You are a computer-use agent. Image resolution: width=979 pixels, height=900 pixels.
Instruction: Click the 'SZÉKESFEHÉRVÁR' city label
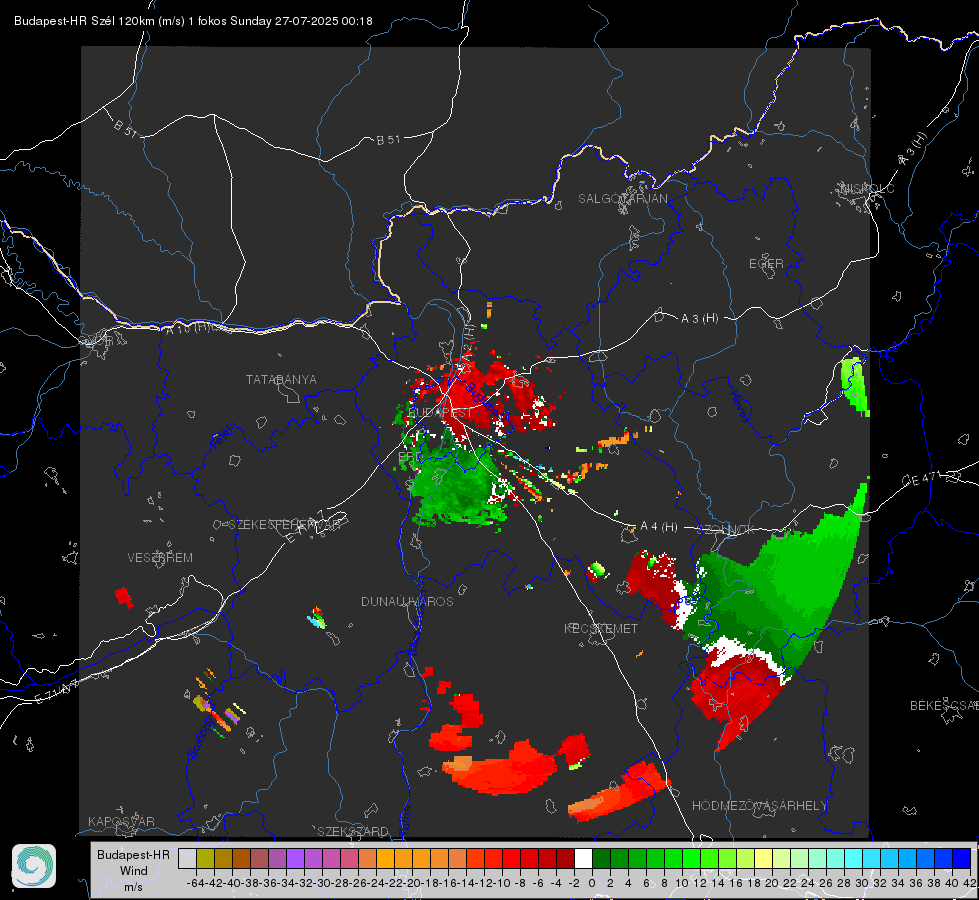(284, 525)
